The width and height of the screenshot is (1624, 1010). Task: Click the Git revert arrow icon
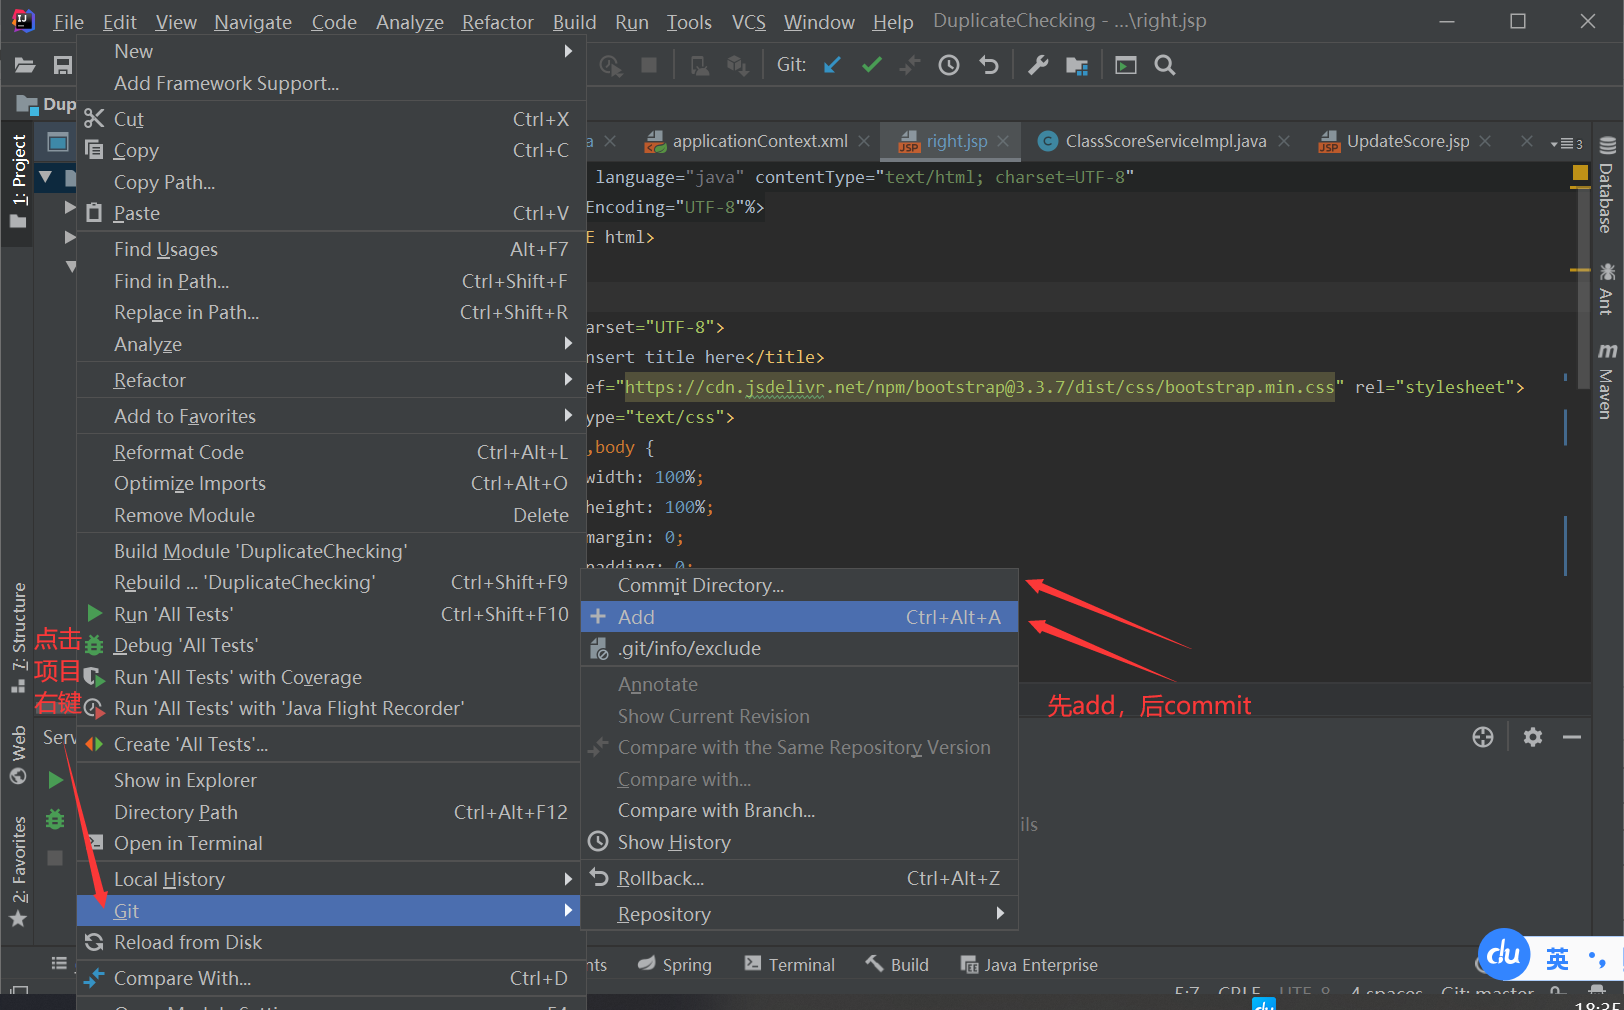tap(989, 65)
